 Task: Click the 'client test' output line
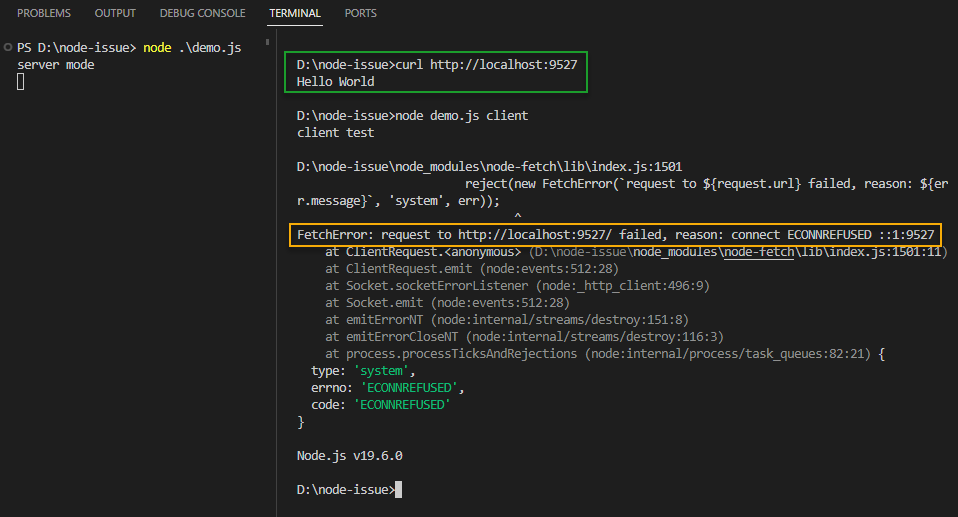coord(336,133)
